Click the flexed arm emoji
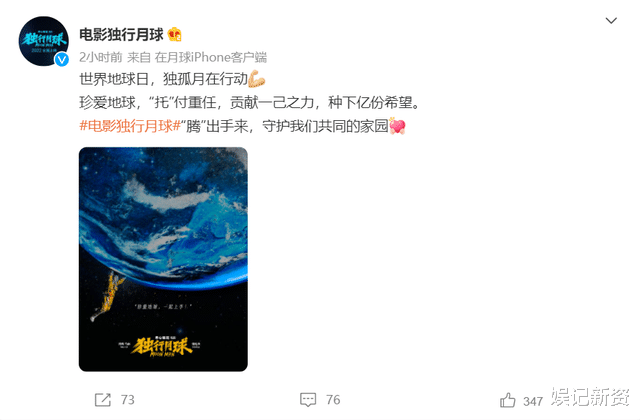Viewport: 640px width, 420px height. 257,79
